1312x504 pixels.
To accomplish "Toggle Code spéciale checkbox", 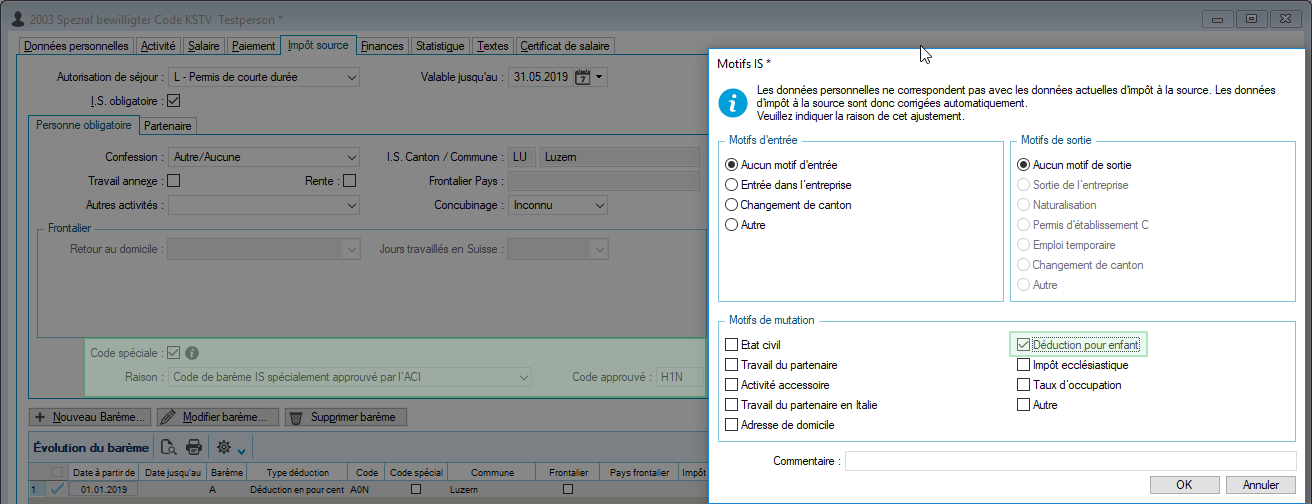I will click(x=174, y=352).
